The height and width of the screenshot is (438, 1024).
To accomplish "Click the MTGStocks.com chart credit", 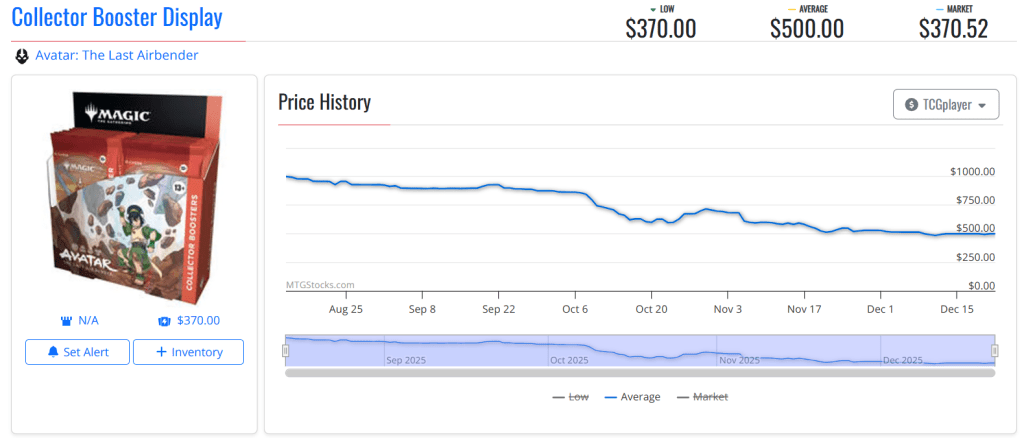I will 320,285.
